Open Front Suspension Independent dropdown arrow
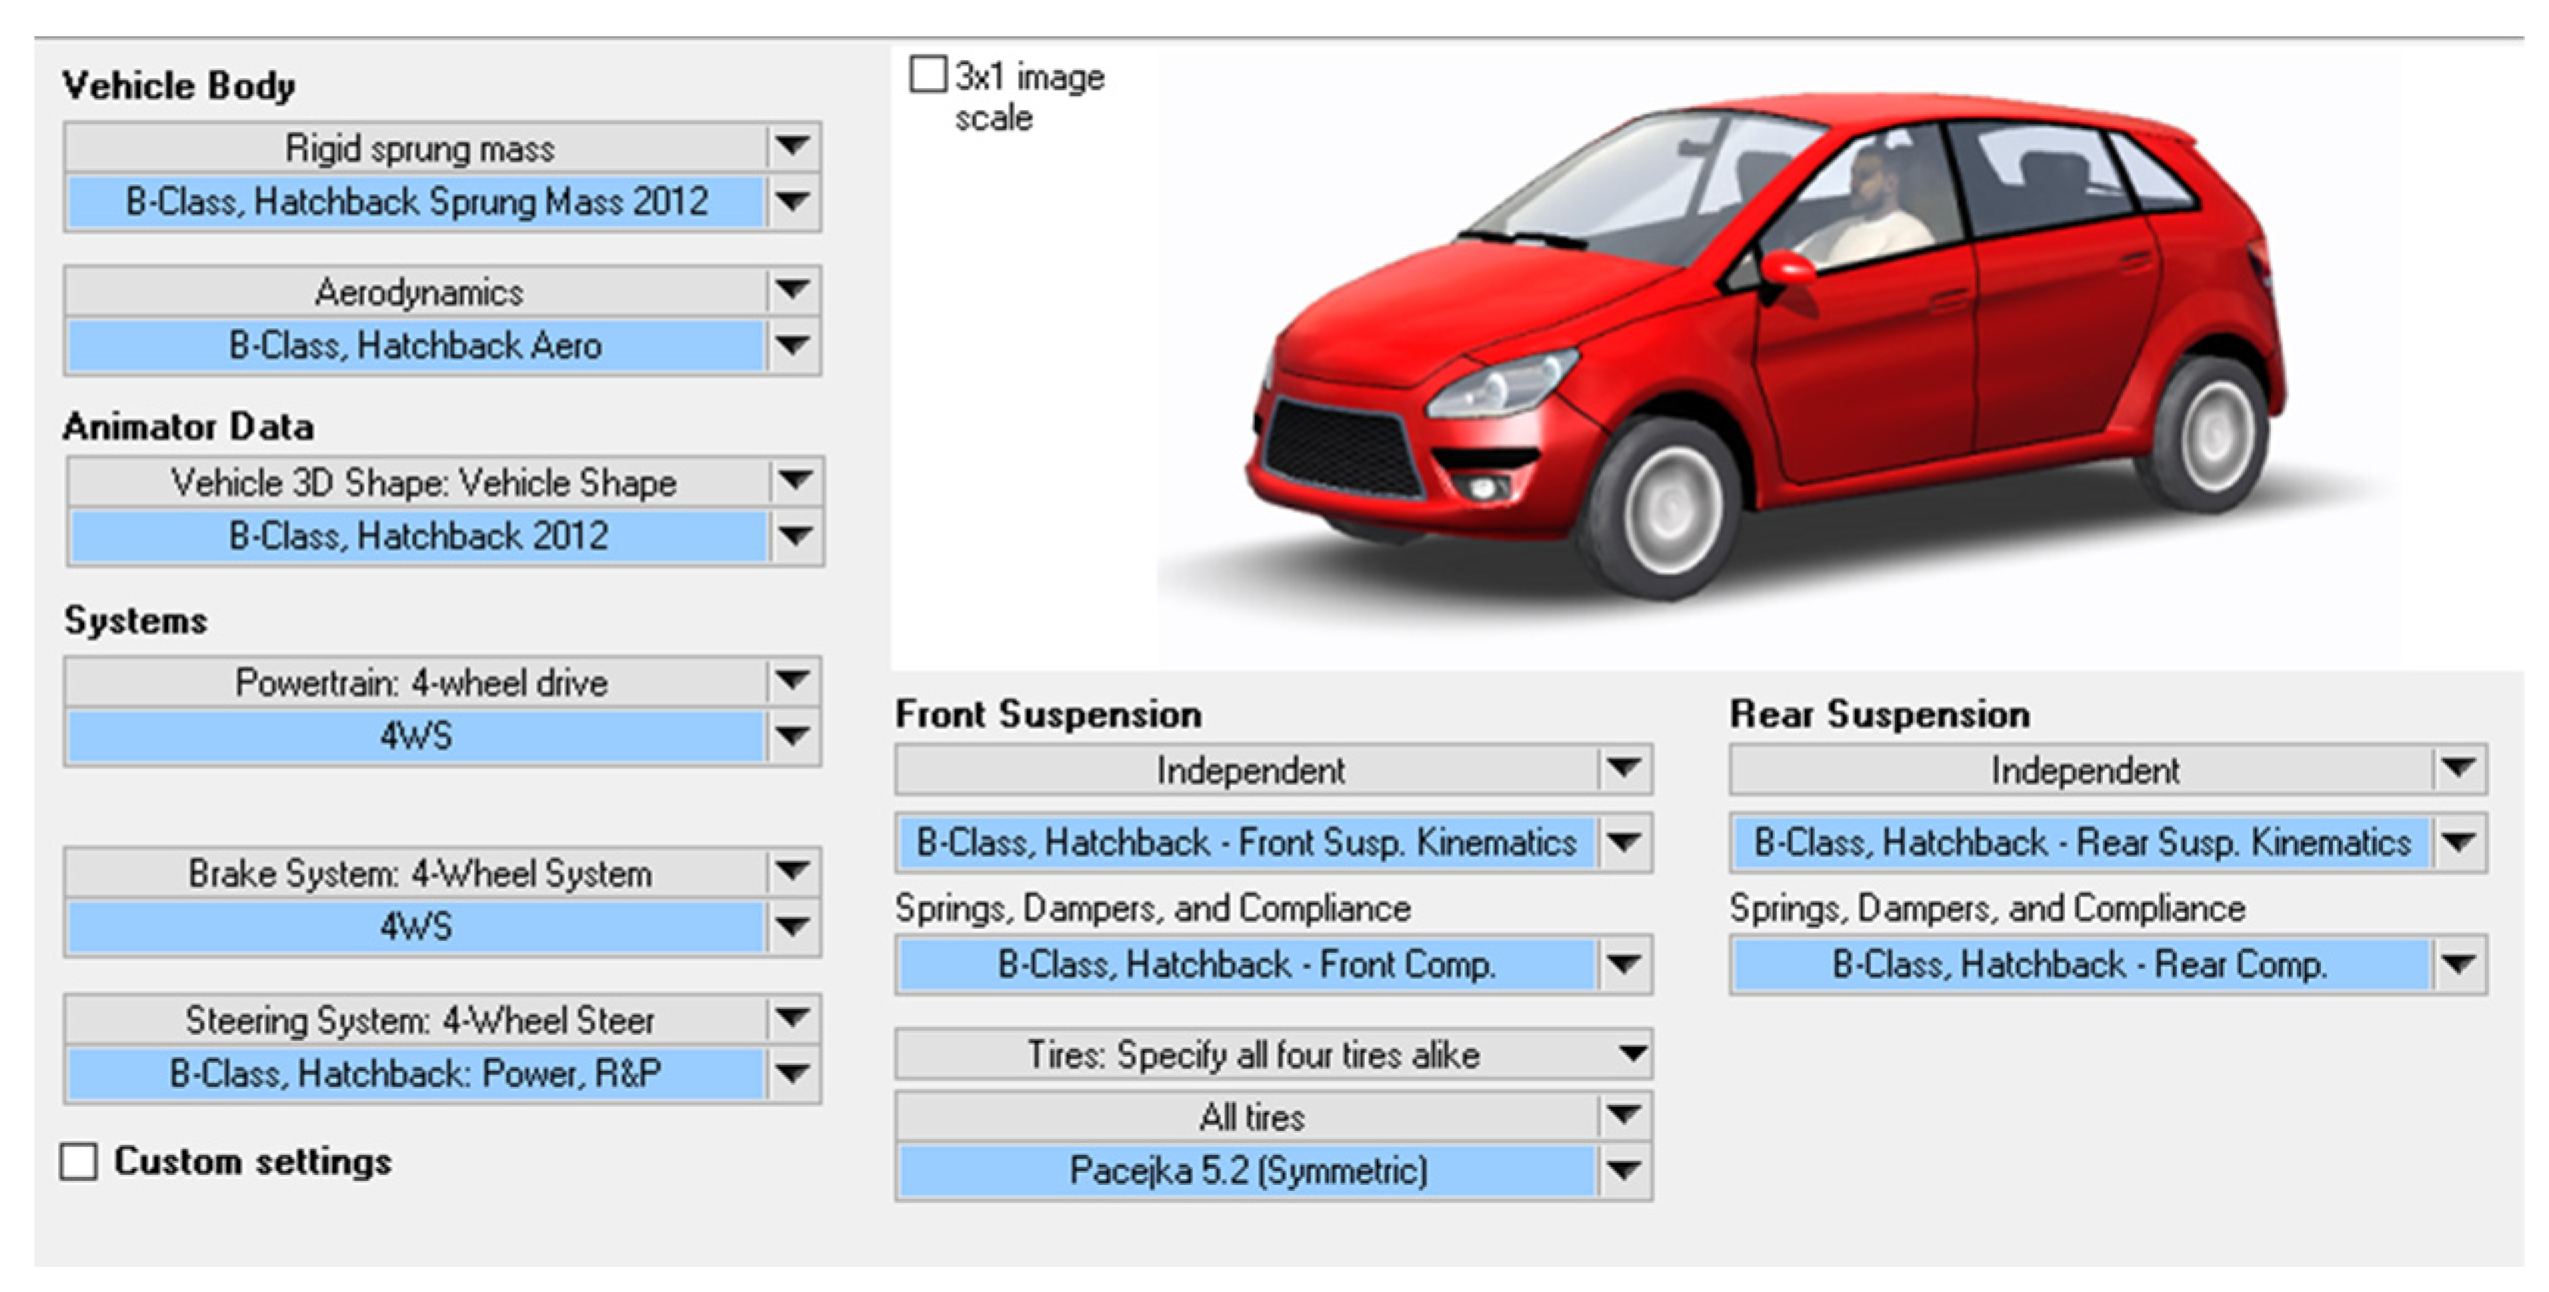This screenshot has height=1292, width=2549. click(x=1623, y=769)
